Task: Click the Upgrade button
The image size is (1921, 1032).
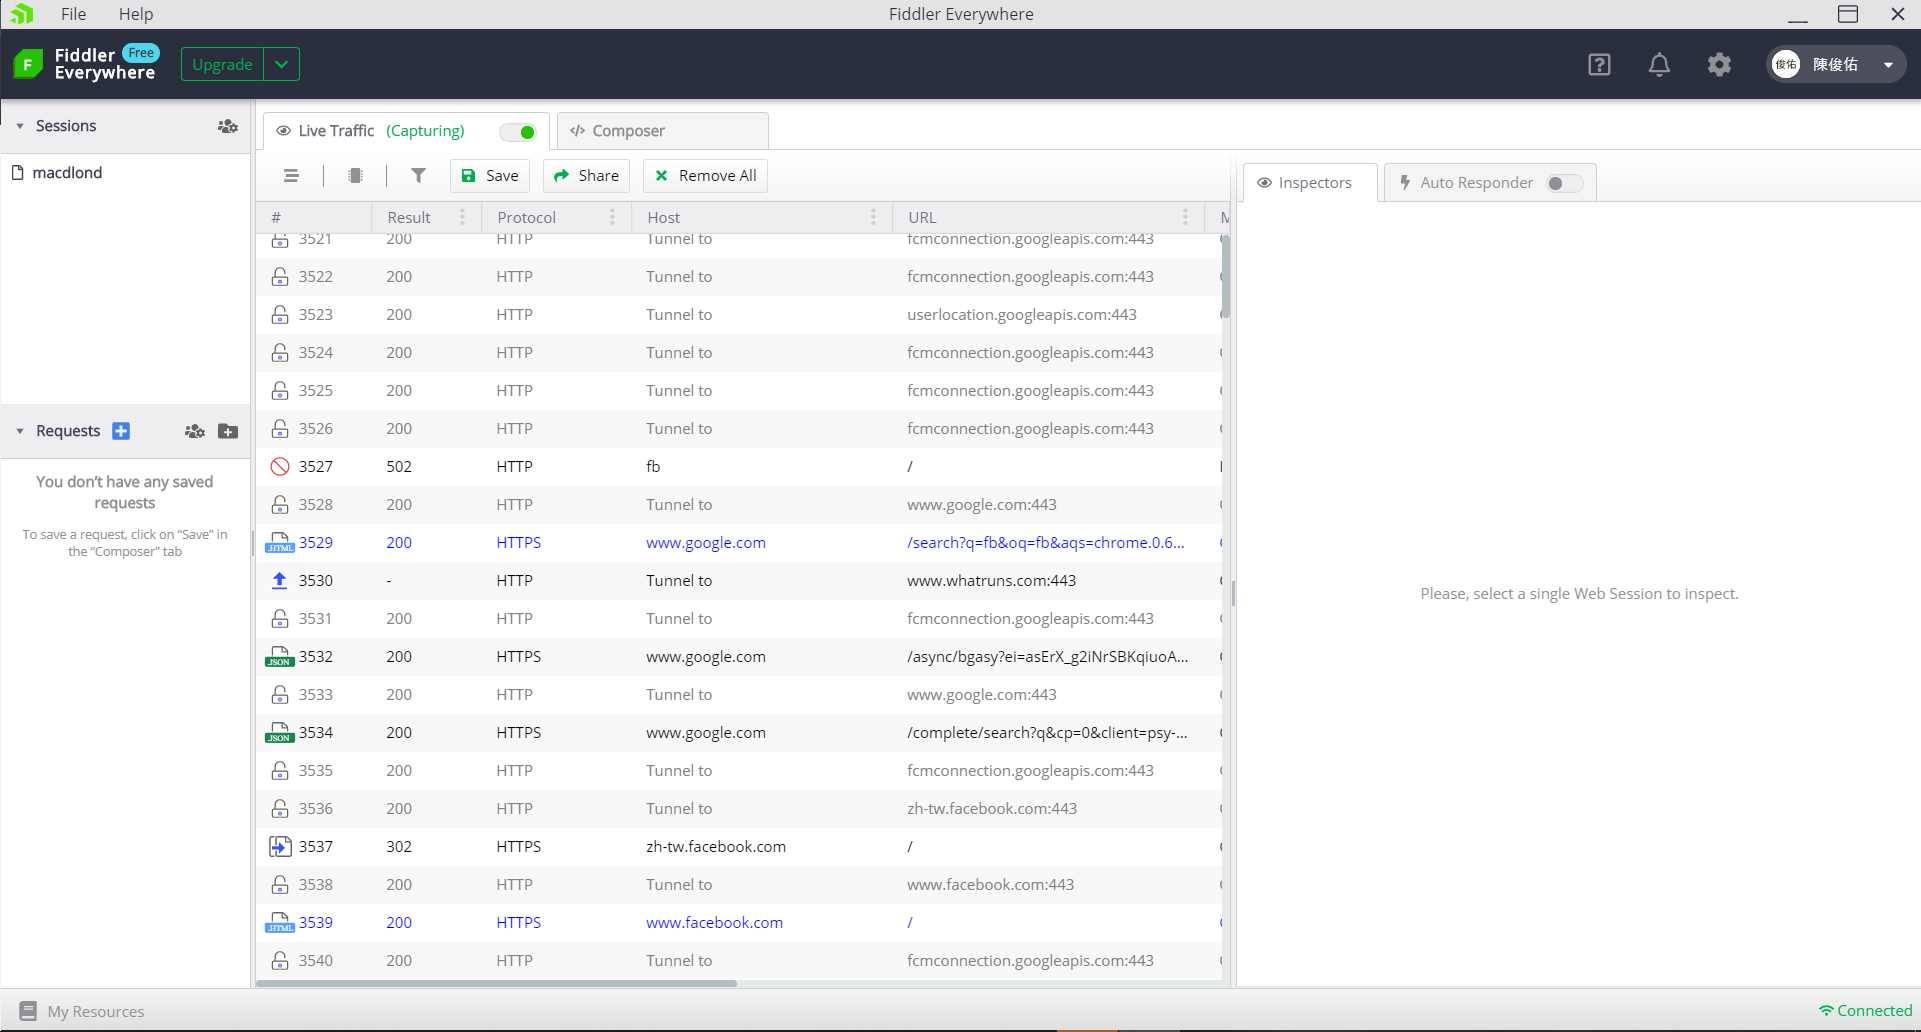Action: [x=222, y=65]
